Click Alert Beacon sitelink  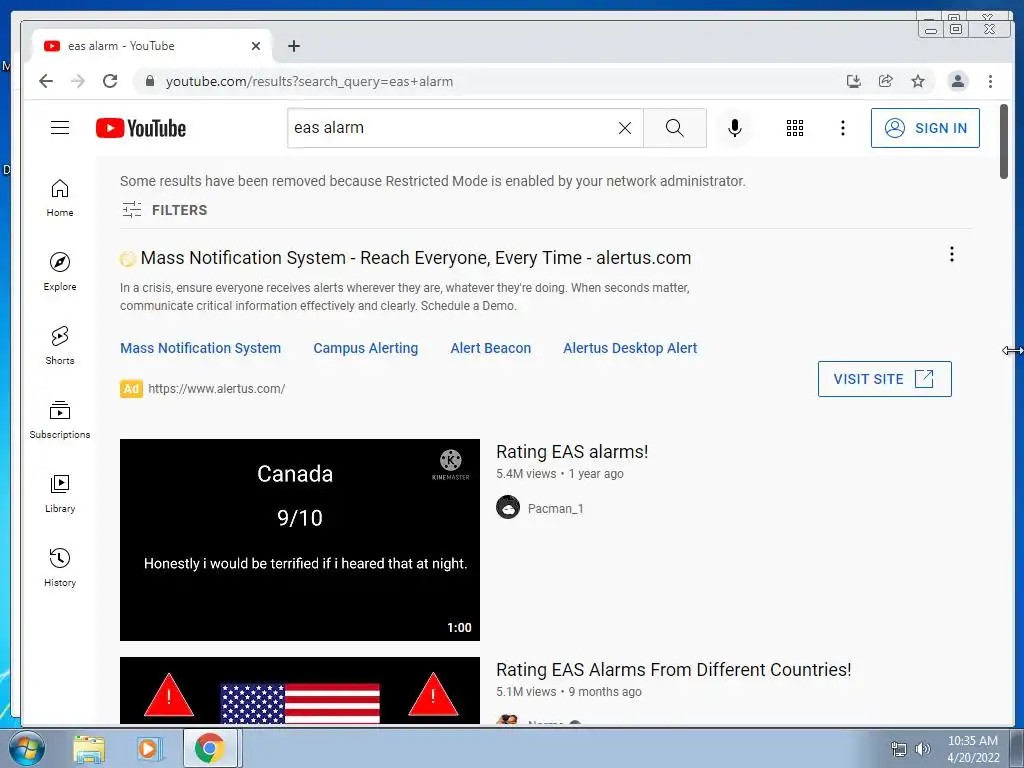click(490, 348)
